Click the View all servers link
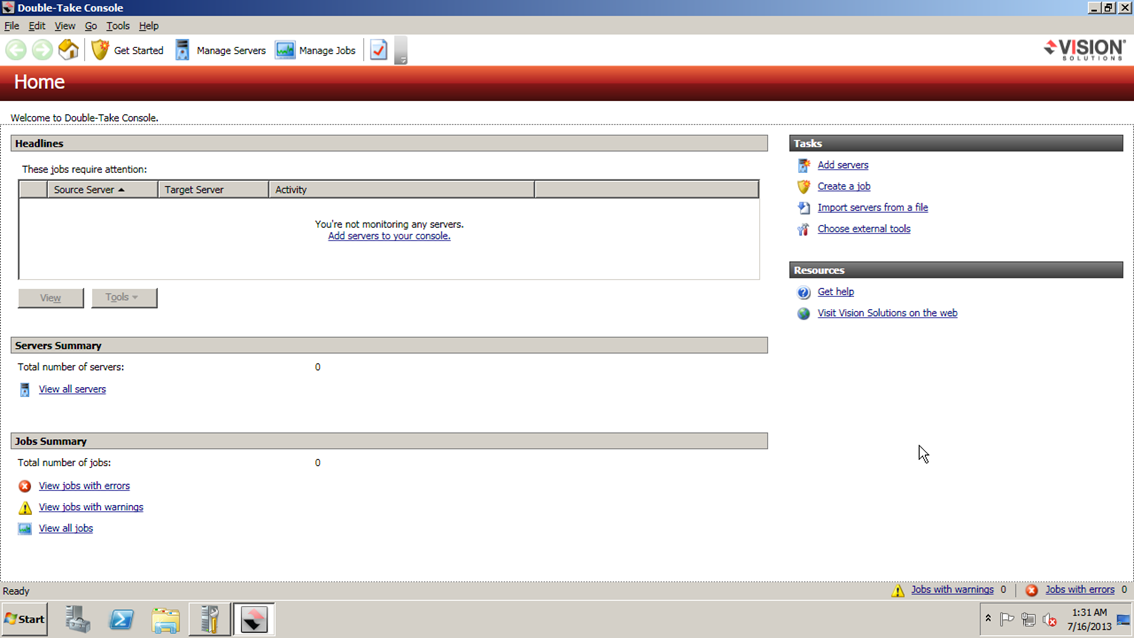 pyautogui.click(x=72, y=390)
